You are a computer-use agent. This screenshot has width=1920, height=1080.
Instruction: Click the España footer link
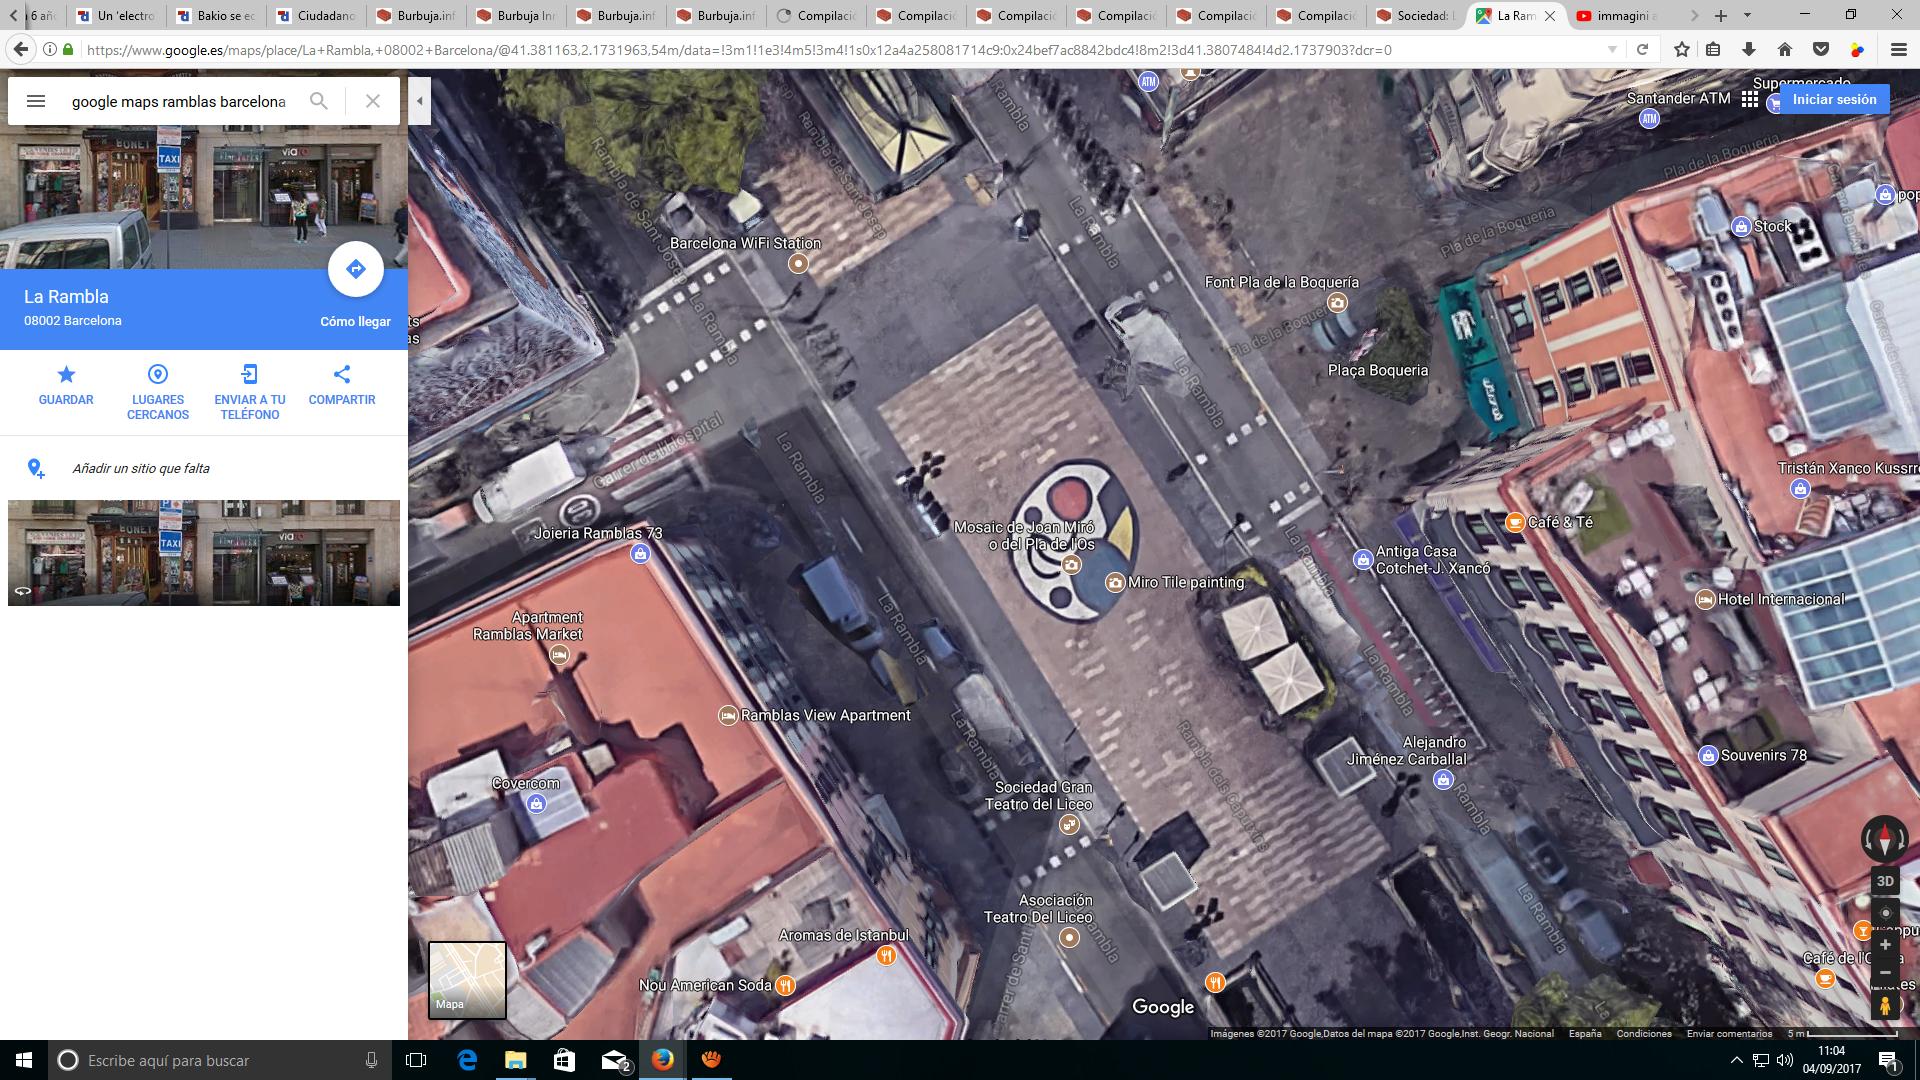(1585, 1034)
